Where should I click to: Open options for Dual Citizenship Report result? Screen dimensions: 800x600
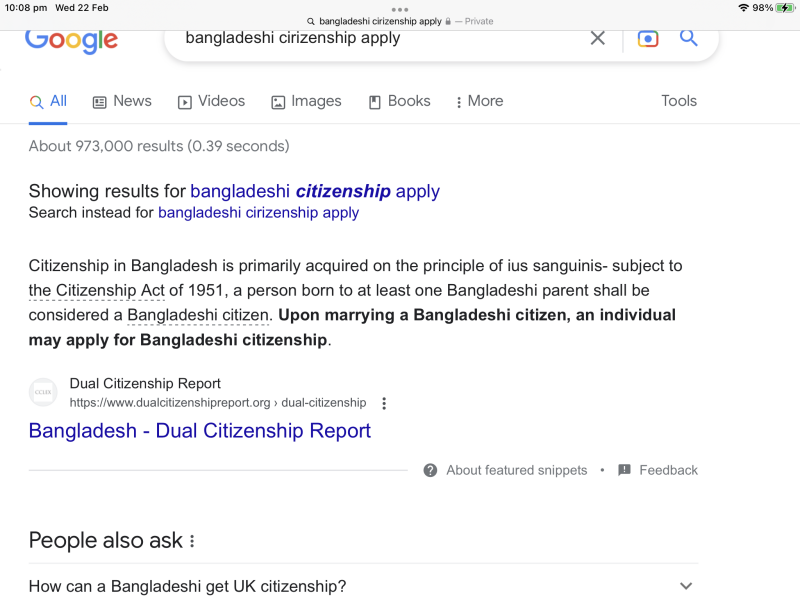click(384, 403)
